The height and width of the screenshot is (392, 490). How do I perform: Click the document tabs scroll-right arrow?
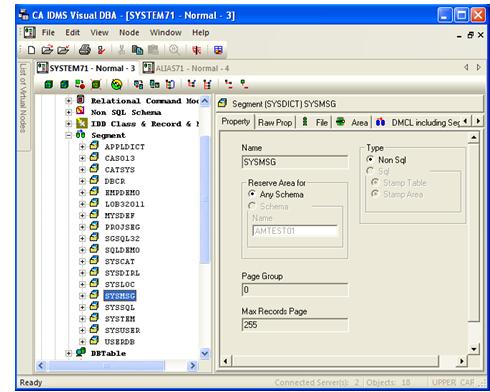479,67
